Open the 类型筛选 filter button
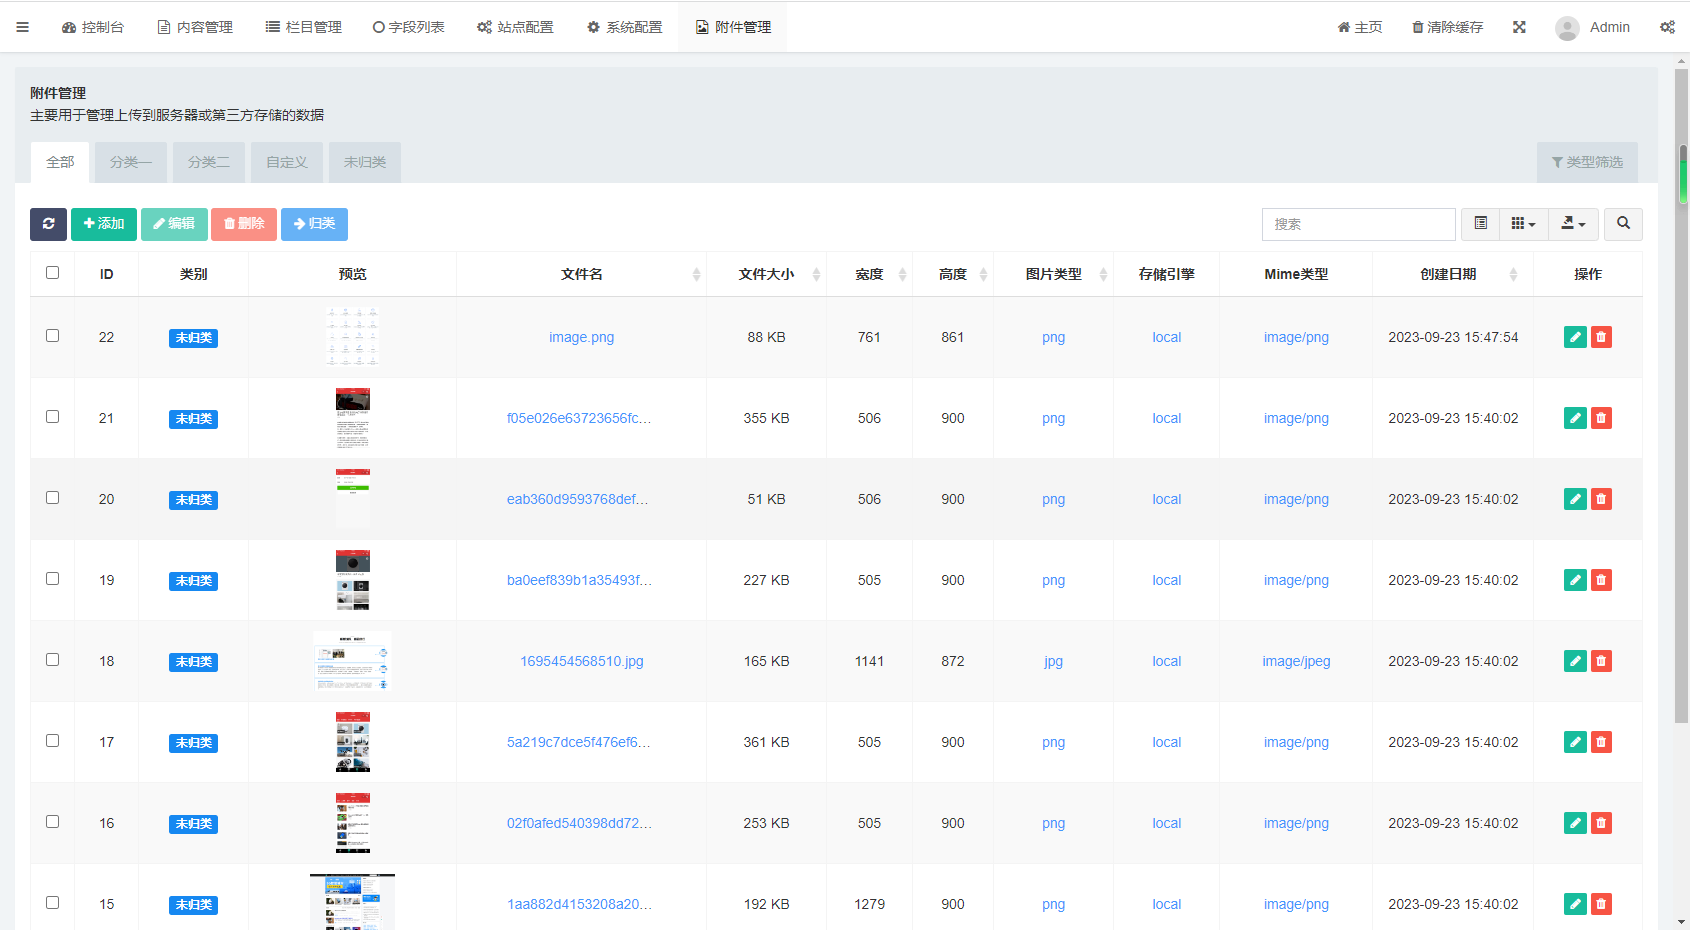 coord(1587,162)
